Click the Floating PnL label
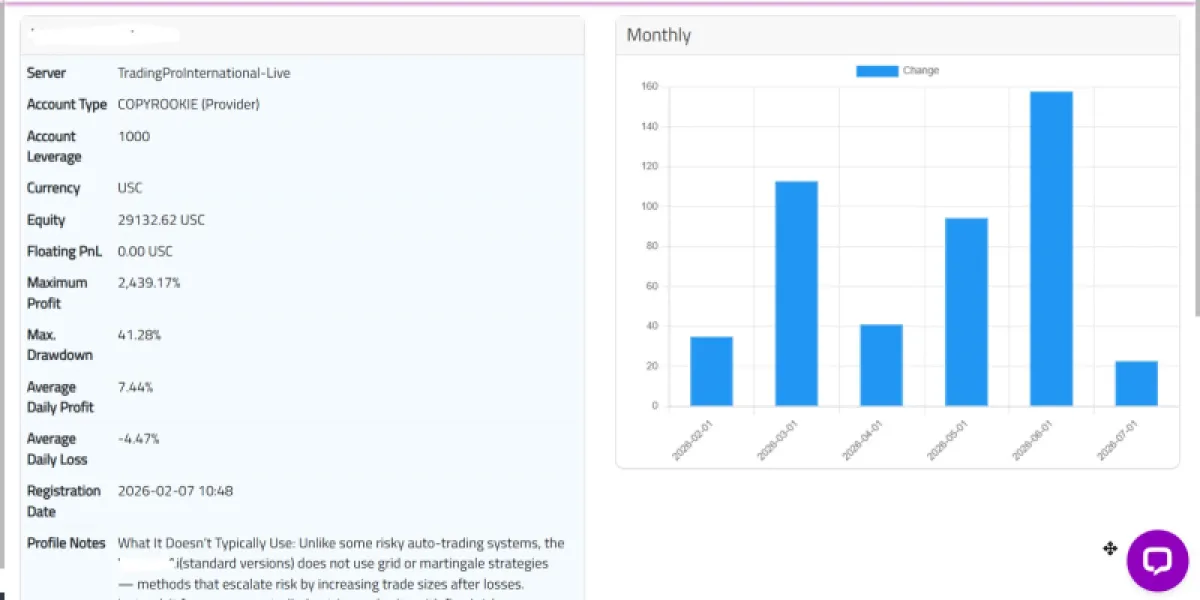 coord(64,251)
